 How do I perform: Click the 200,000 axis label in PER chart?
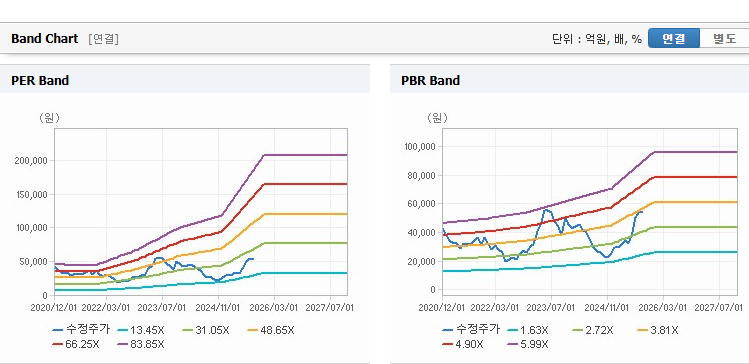point(31,161)
